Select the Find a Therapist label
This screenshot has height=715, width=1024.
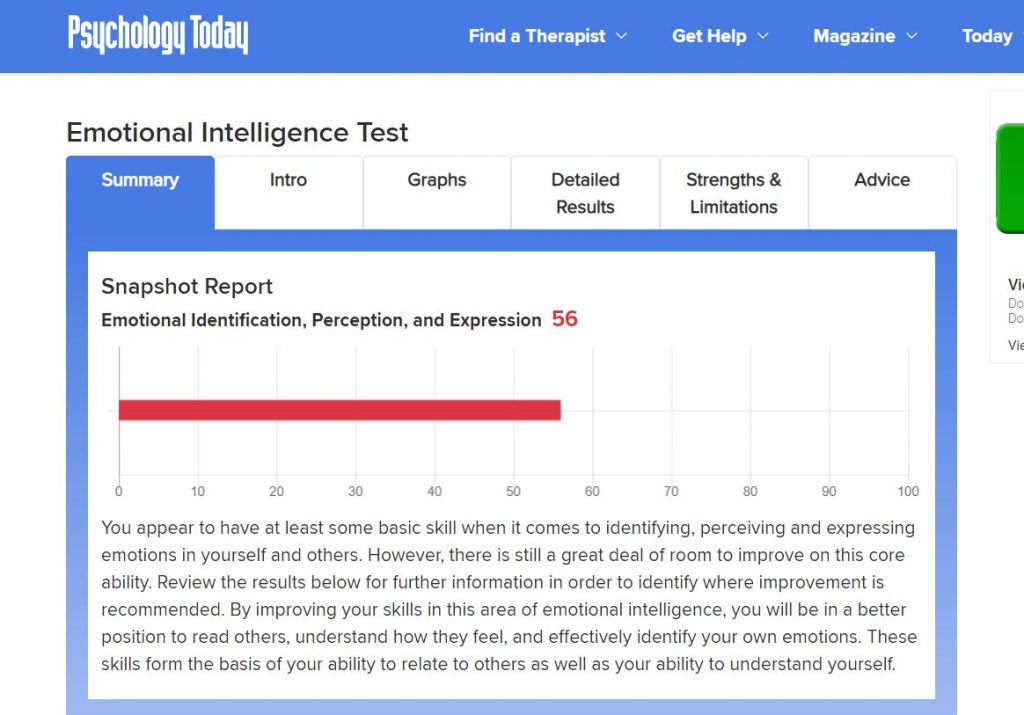point(537,36)
